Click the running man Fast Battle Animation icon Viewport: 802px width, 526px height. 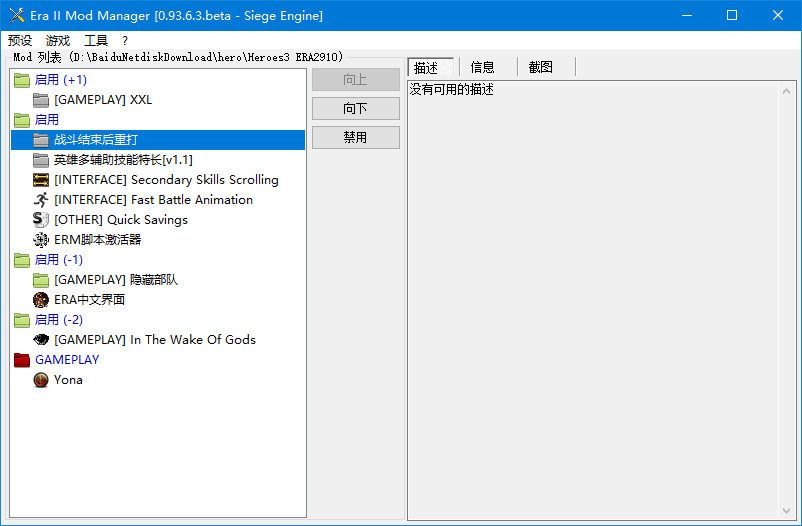pyautogui.click(x=41, y=200)
